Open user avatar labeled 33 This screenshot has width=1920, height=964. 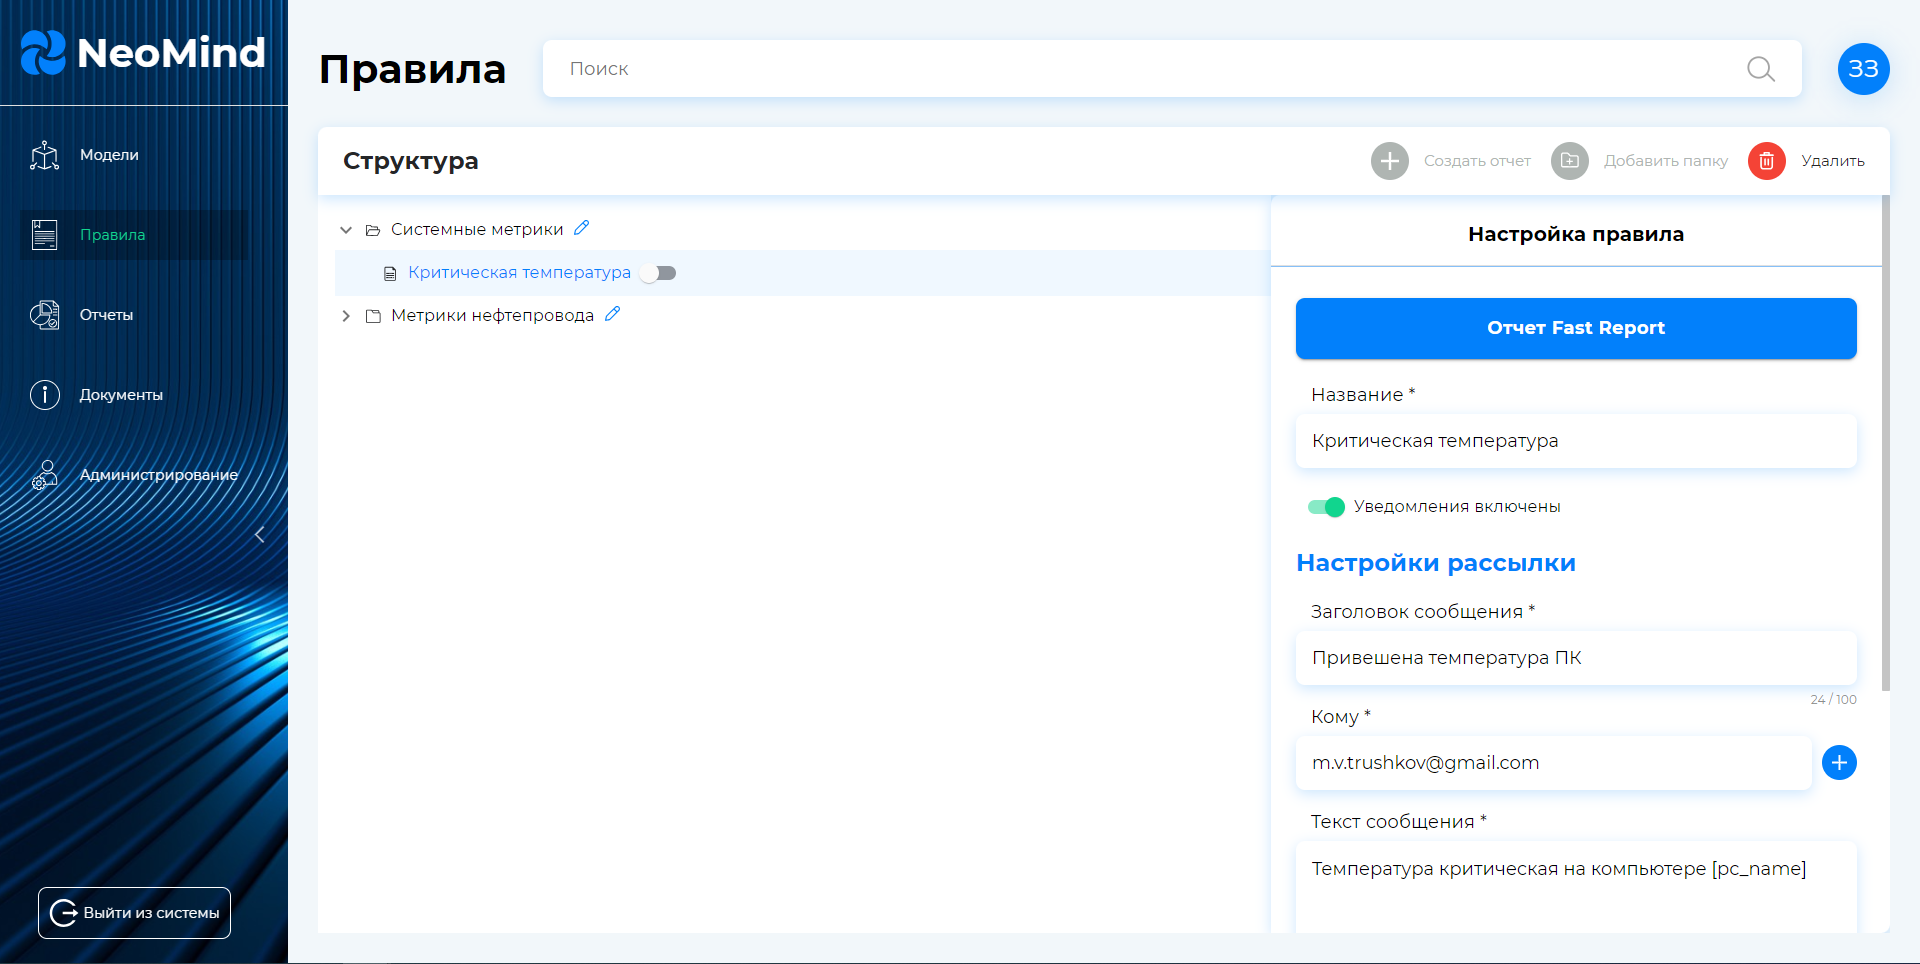[x=1864, y=69]
